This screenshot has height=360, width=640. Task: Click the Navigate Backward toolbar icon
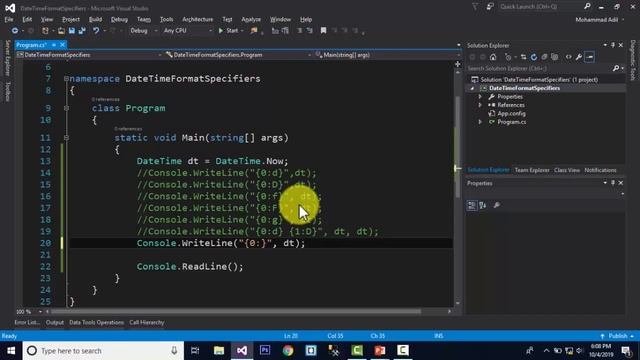[x=15, y=31]
